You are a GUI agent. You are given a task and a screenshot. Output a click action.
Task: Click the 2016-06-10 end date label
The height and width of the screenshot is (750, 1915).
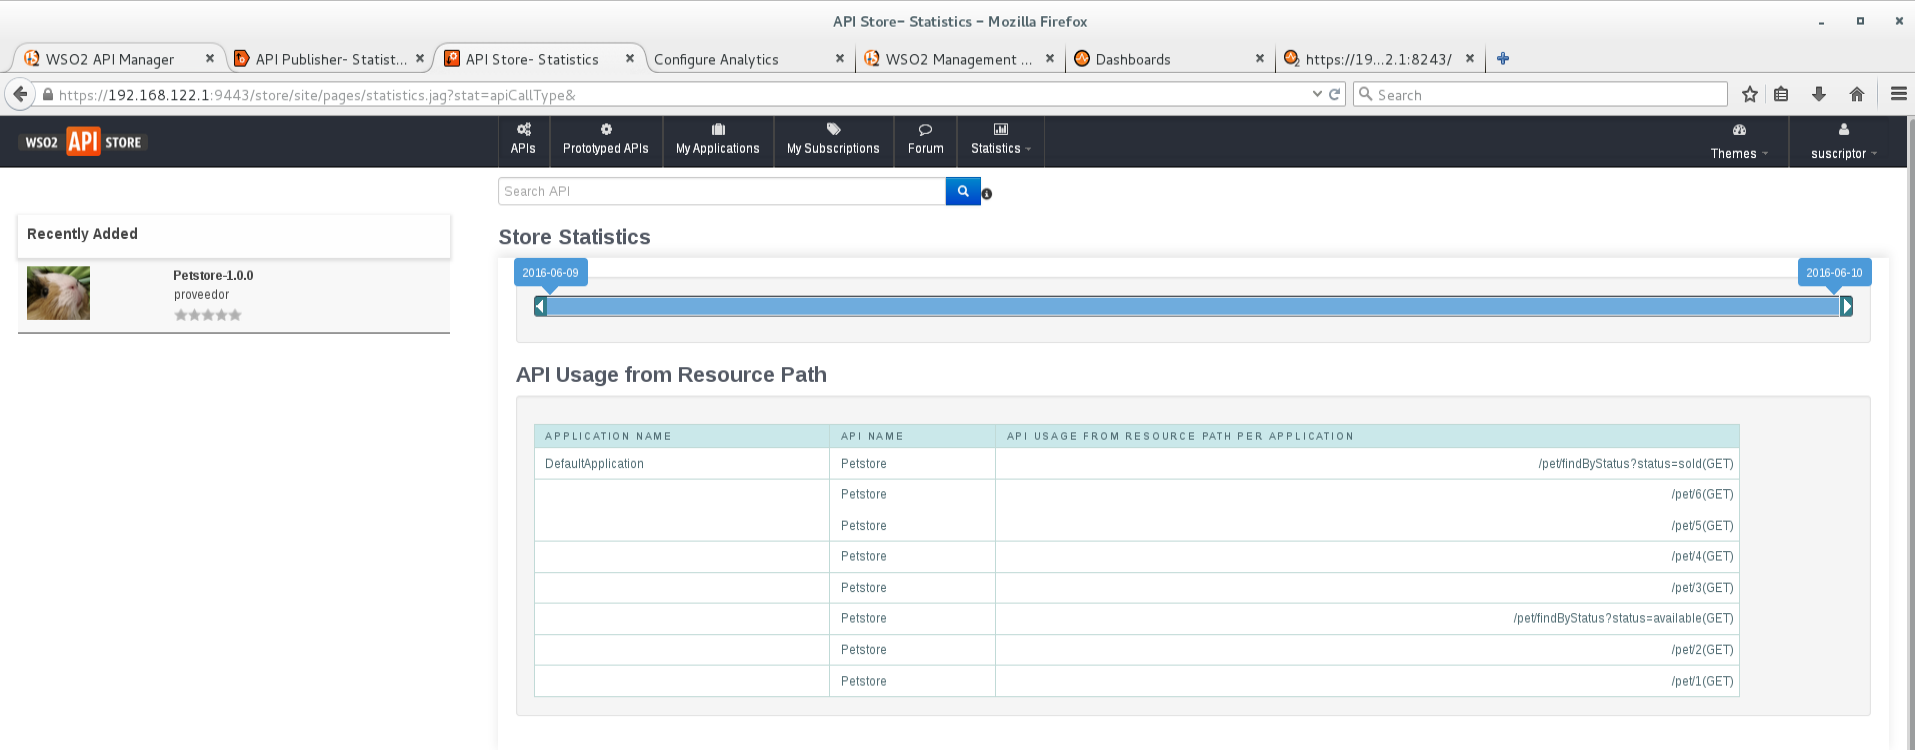tap(1834, 273)
